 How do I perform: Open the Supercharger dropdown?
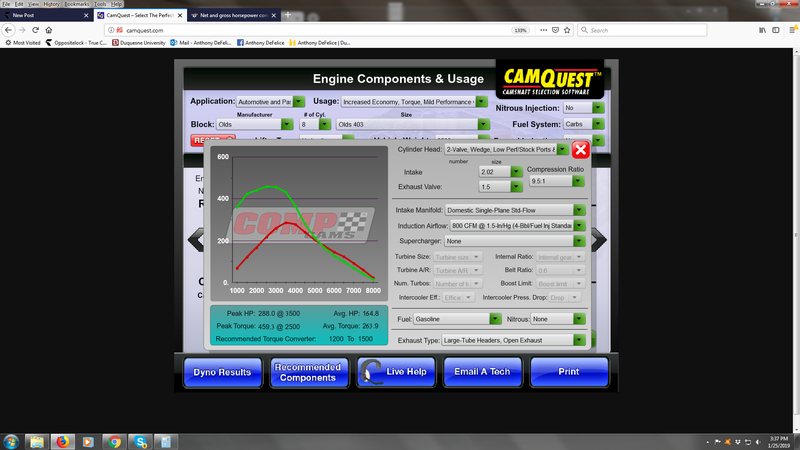point(579,241)
